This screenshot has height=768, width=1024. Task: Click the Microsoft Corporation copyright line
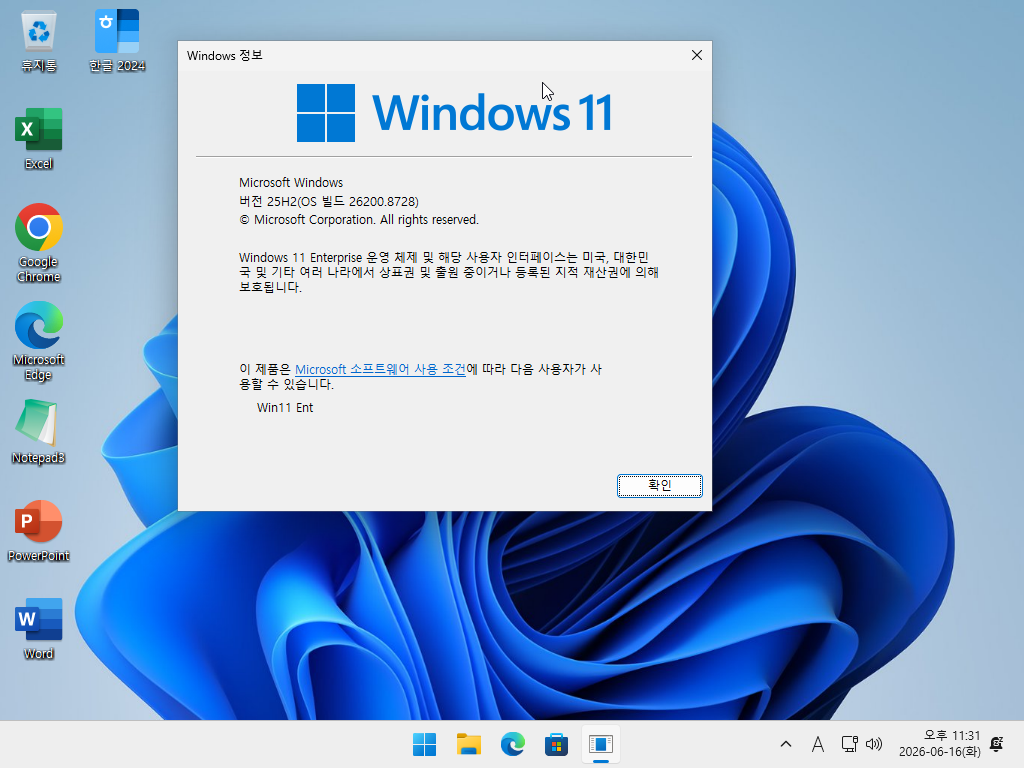[359, 219]
